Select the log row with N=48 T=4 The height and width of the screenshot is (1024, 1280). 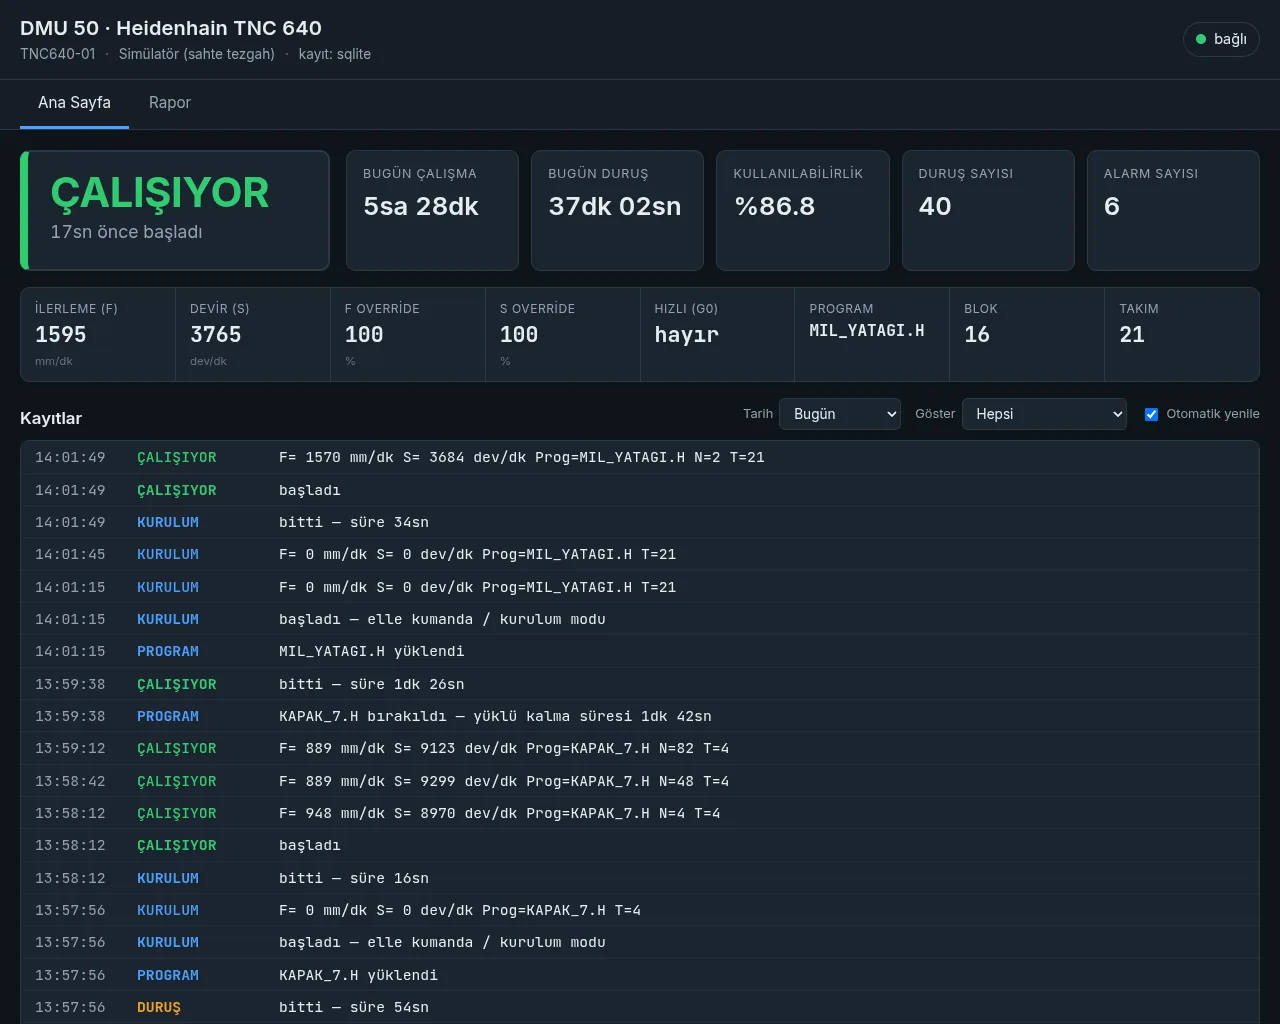pyautogui.click(x=640, y=781)
